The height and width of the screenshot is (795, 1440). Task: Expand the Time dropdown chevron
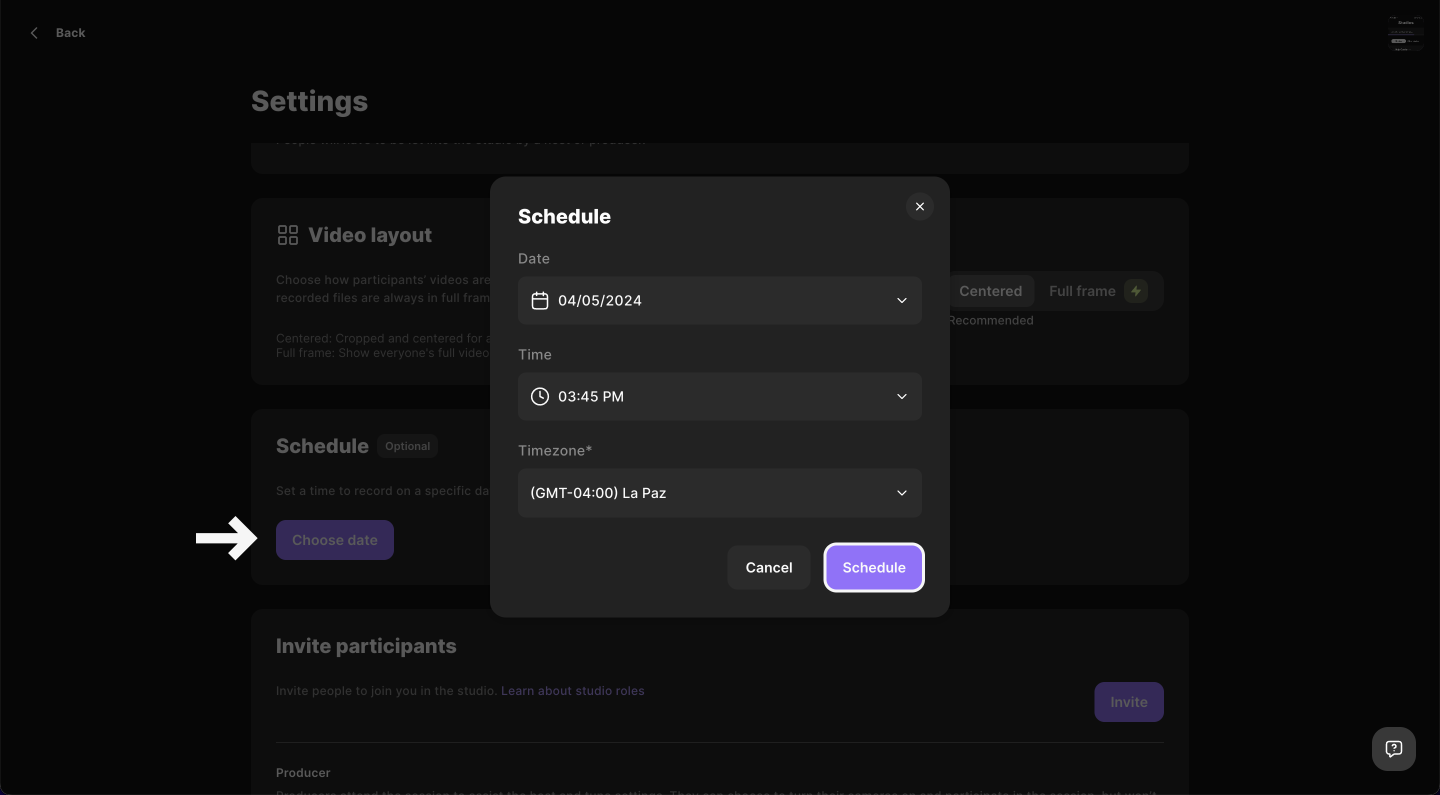[902, 397]
